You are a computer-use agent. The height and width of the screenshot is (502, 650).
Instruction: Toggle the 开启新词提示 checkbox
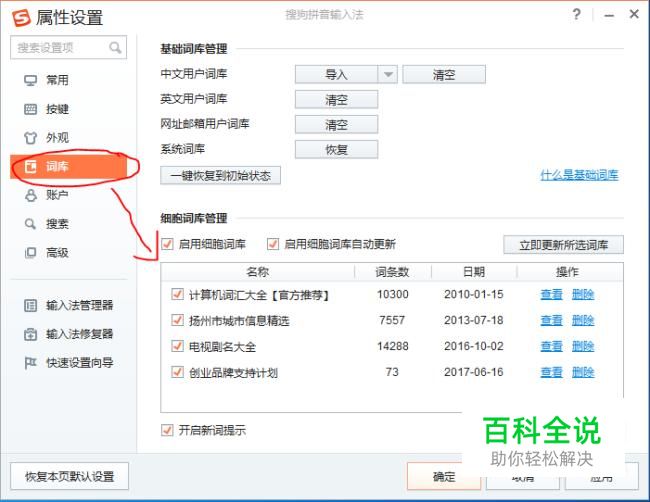click(x=167, y=430)
